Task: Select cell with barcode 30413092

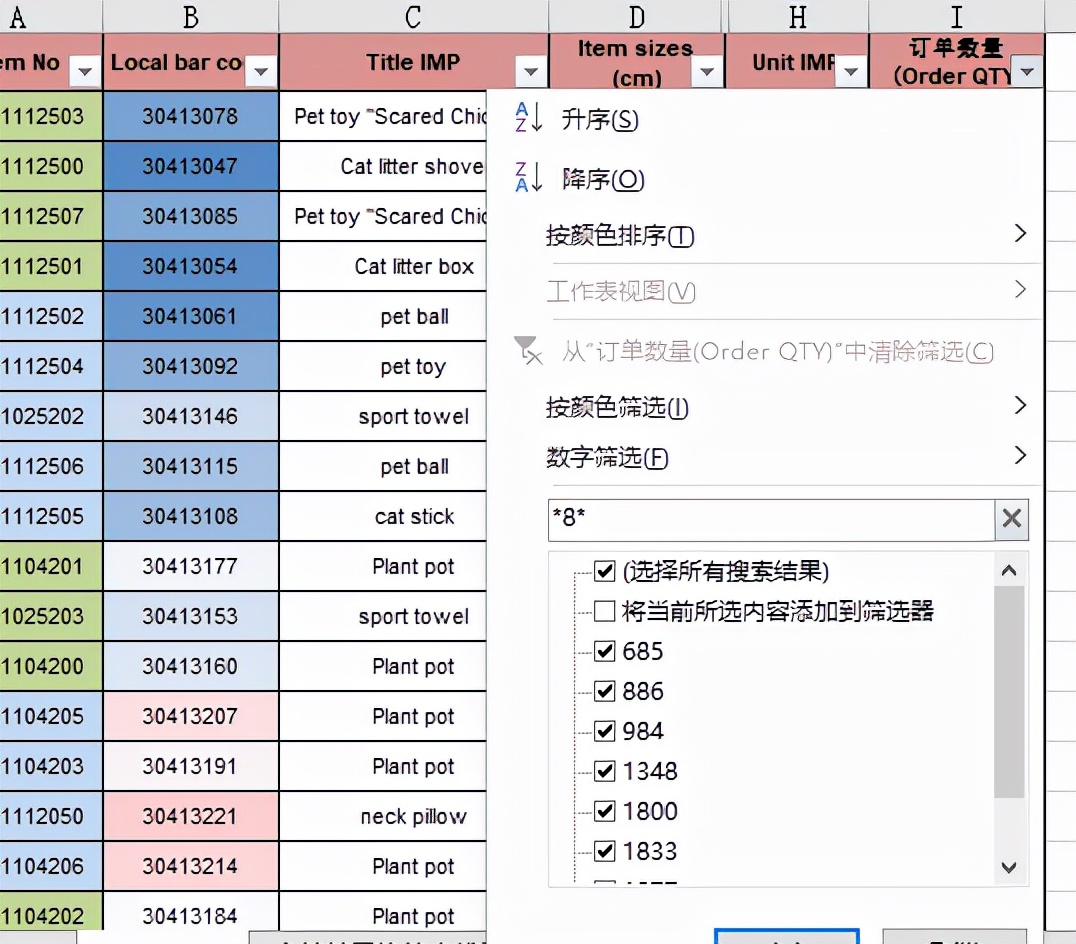Action: [x=191, y=366]
